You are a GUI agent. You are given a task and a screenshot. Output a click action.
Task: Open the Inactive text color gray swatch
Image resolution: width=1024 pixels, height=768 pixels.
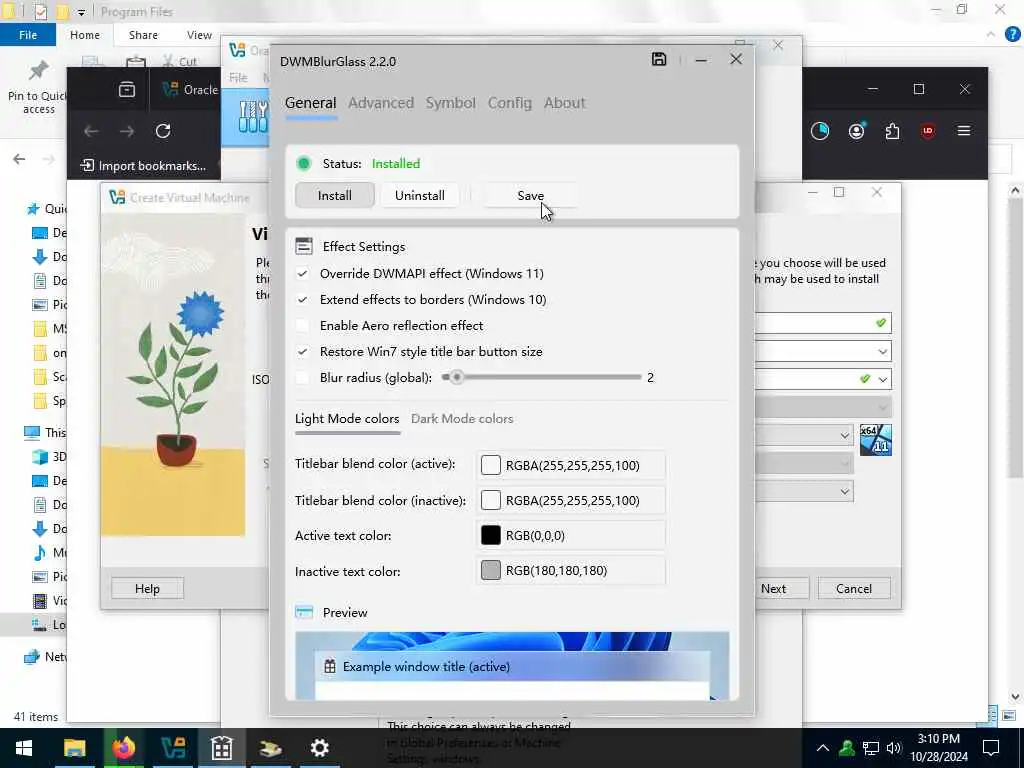(490, 570)
